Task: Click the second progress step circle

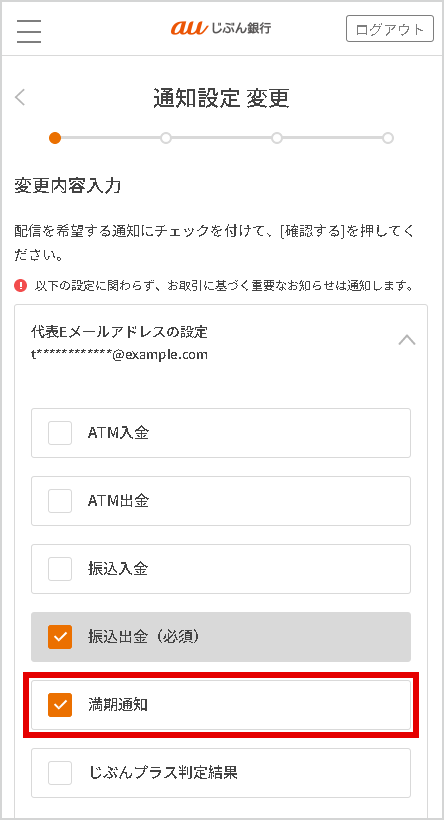Action: point(166,138)
